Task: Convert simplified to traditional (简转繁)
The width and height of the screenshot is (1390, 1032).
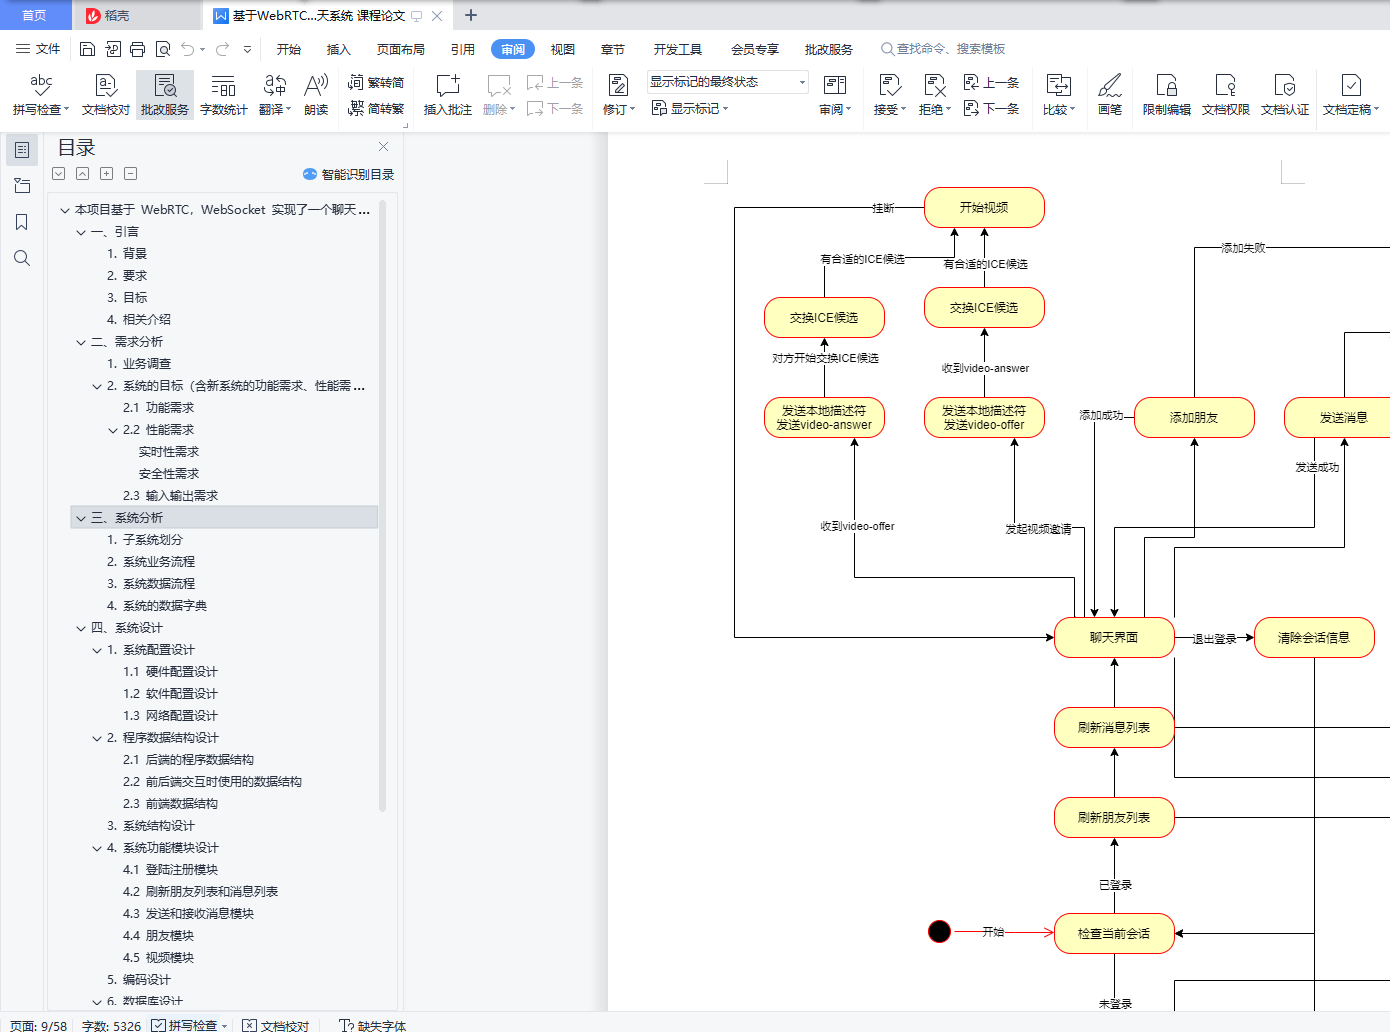Action: pos(376,108)
